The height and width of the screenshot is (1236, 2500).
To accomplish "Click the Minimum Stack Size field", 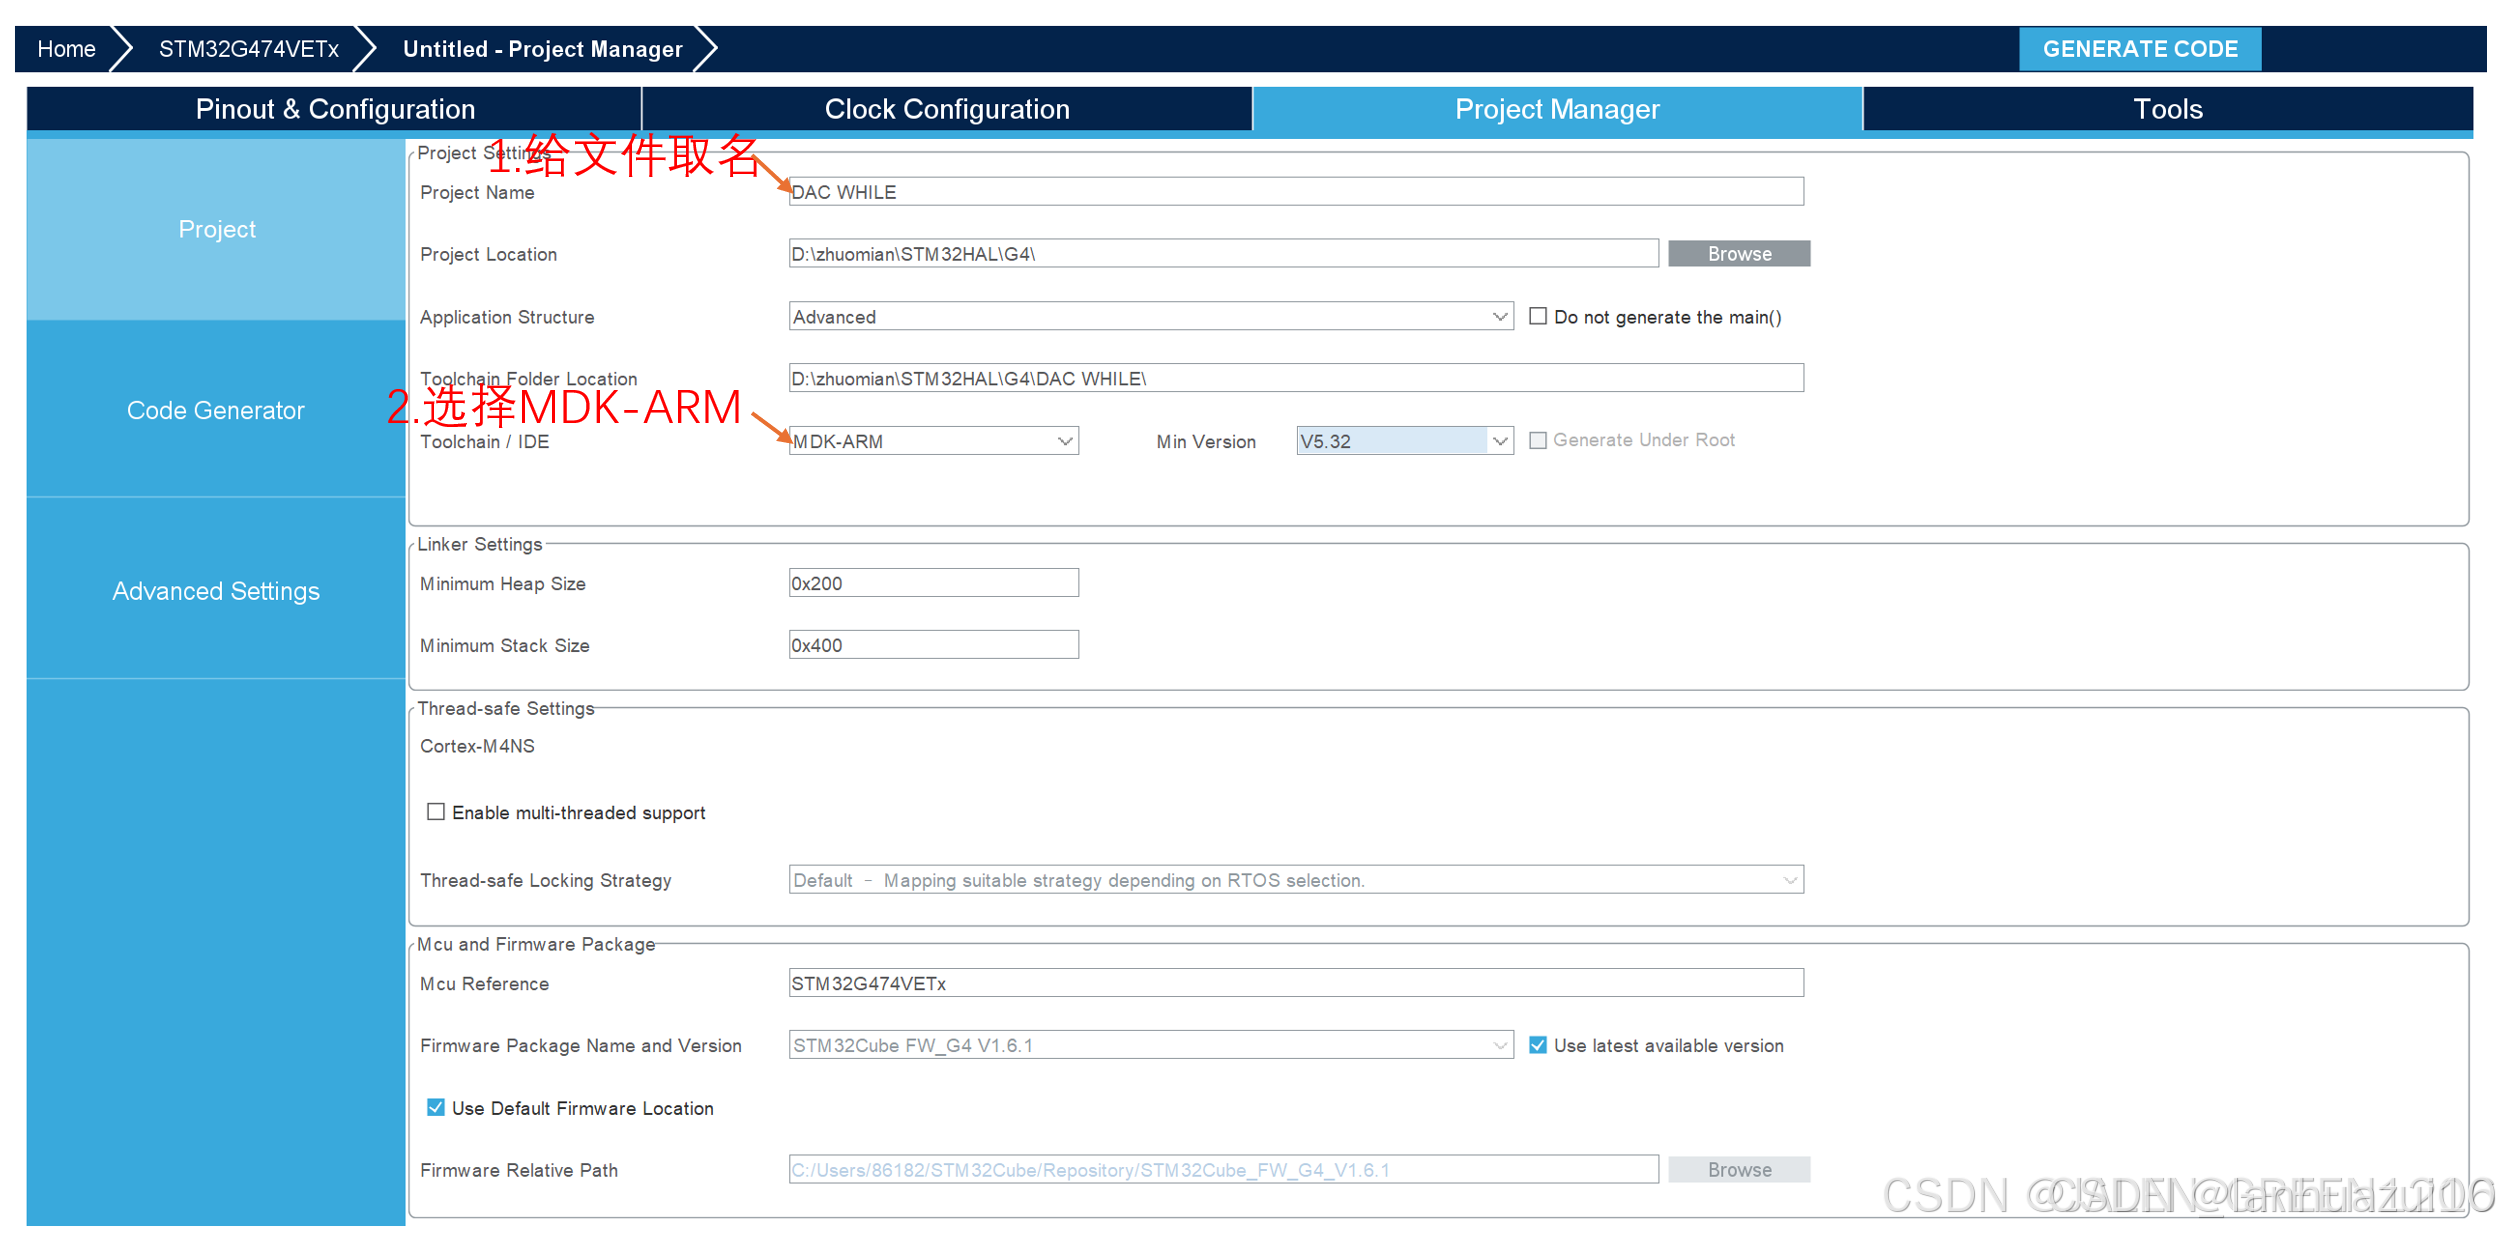I will pyautogui.click(x=932, y=645).
